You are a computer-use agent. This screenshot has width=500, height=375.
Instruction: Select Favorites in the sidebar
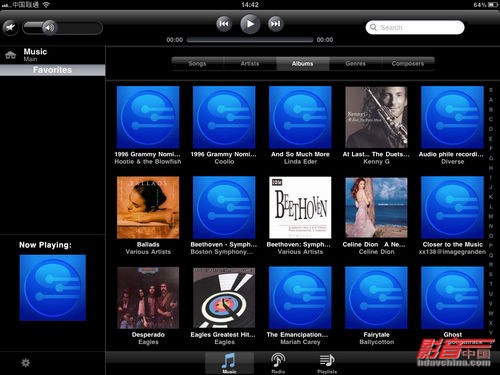tap(52, 70)
